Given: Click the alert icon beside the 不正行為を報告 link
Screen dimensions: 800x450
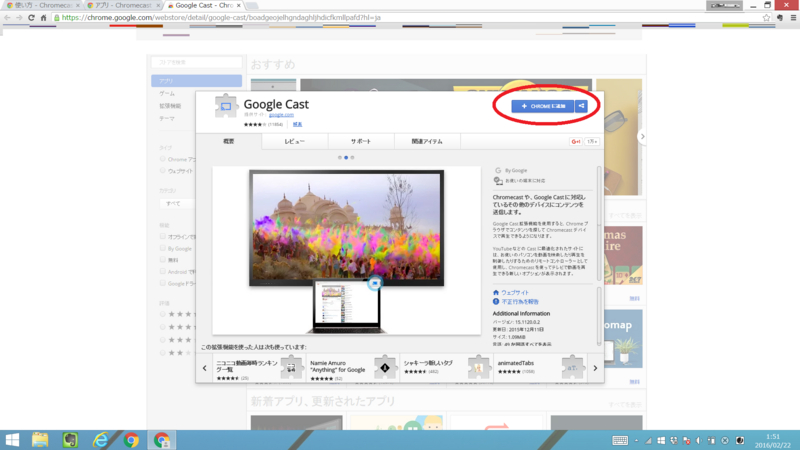Looking at the screenshot, I should tap(495, 302).
